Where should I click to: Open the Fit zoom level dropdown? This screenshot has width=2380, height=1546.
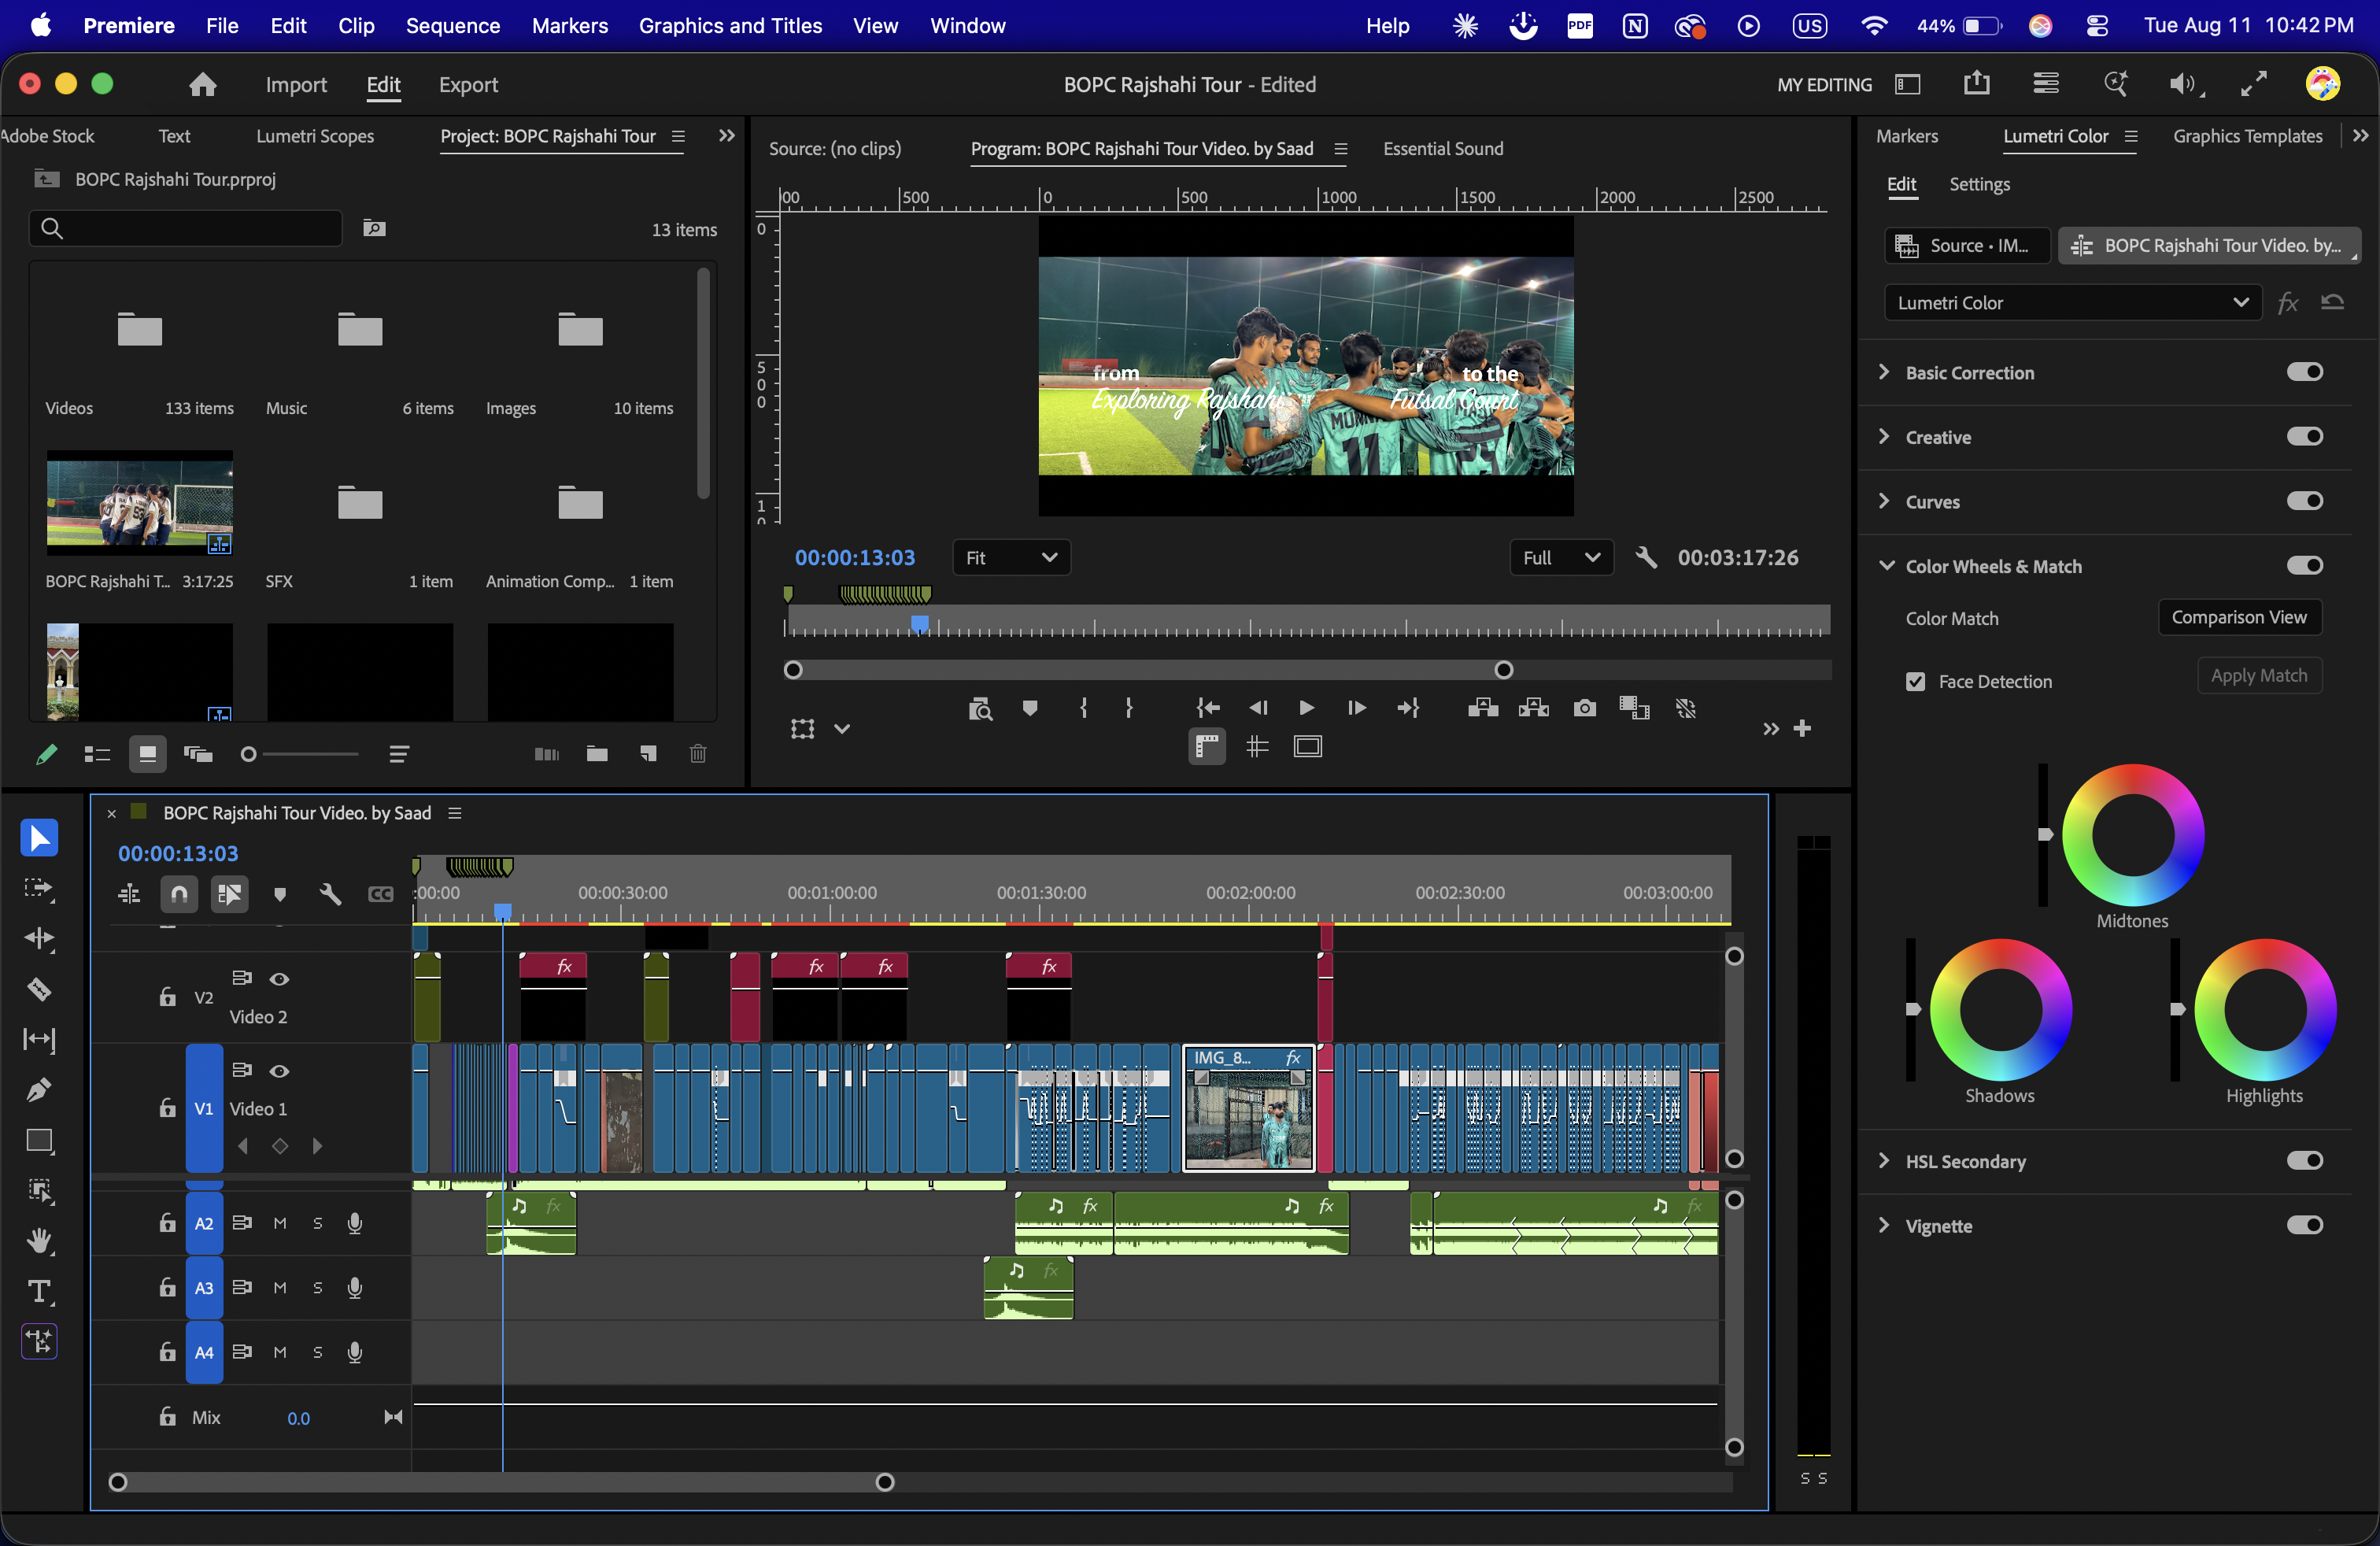tap(1011, 557)
